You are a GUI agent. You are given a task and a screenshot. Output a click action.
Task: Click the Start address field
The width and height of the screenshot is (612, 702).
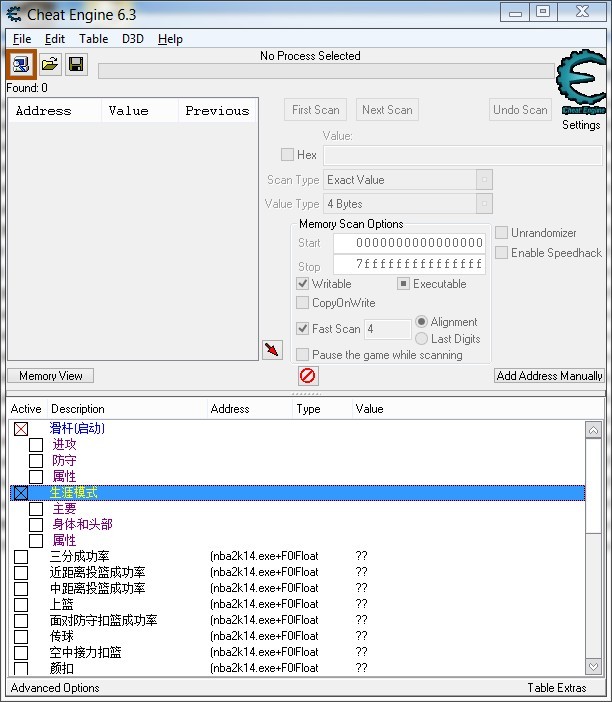[x=409, y=243]
